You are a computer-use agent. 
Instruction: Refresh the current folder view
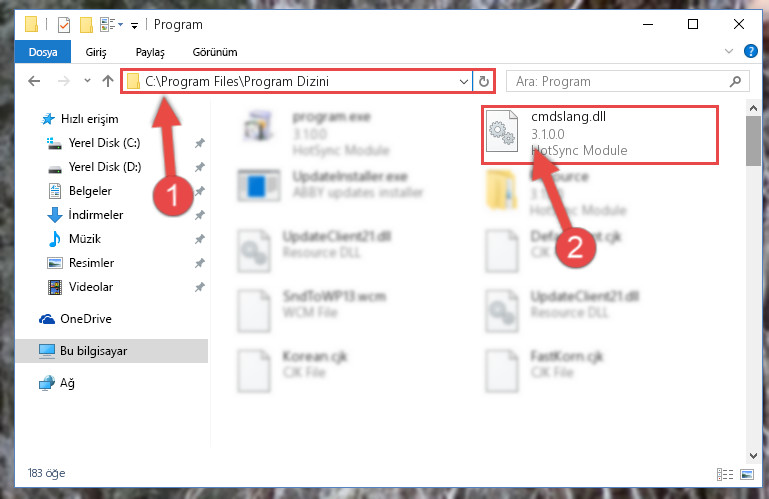click(x=484, y=81)
